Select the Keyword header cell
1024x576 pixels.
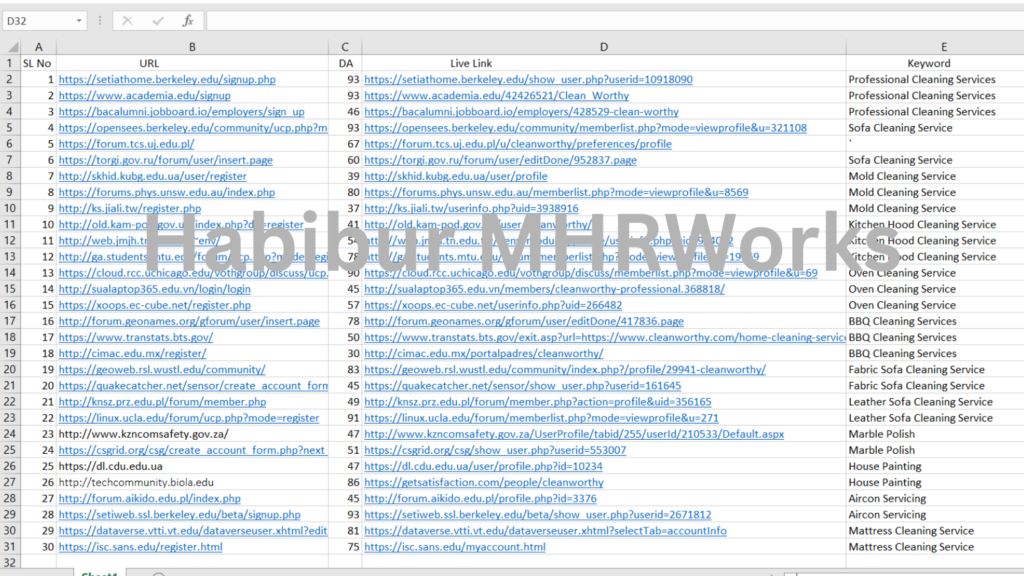[x=928, y=63]
